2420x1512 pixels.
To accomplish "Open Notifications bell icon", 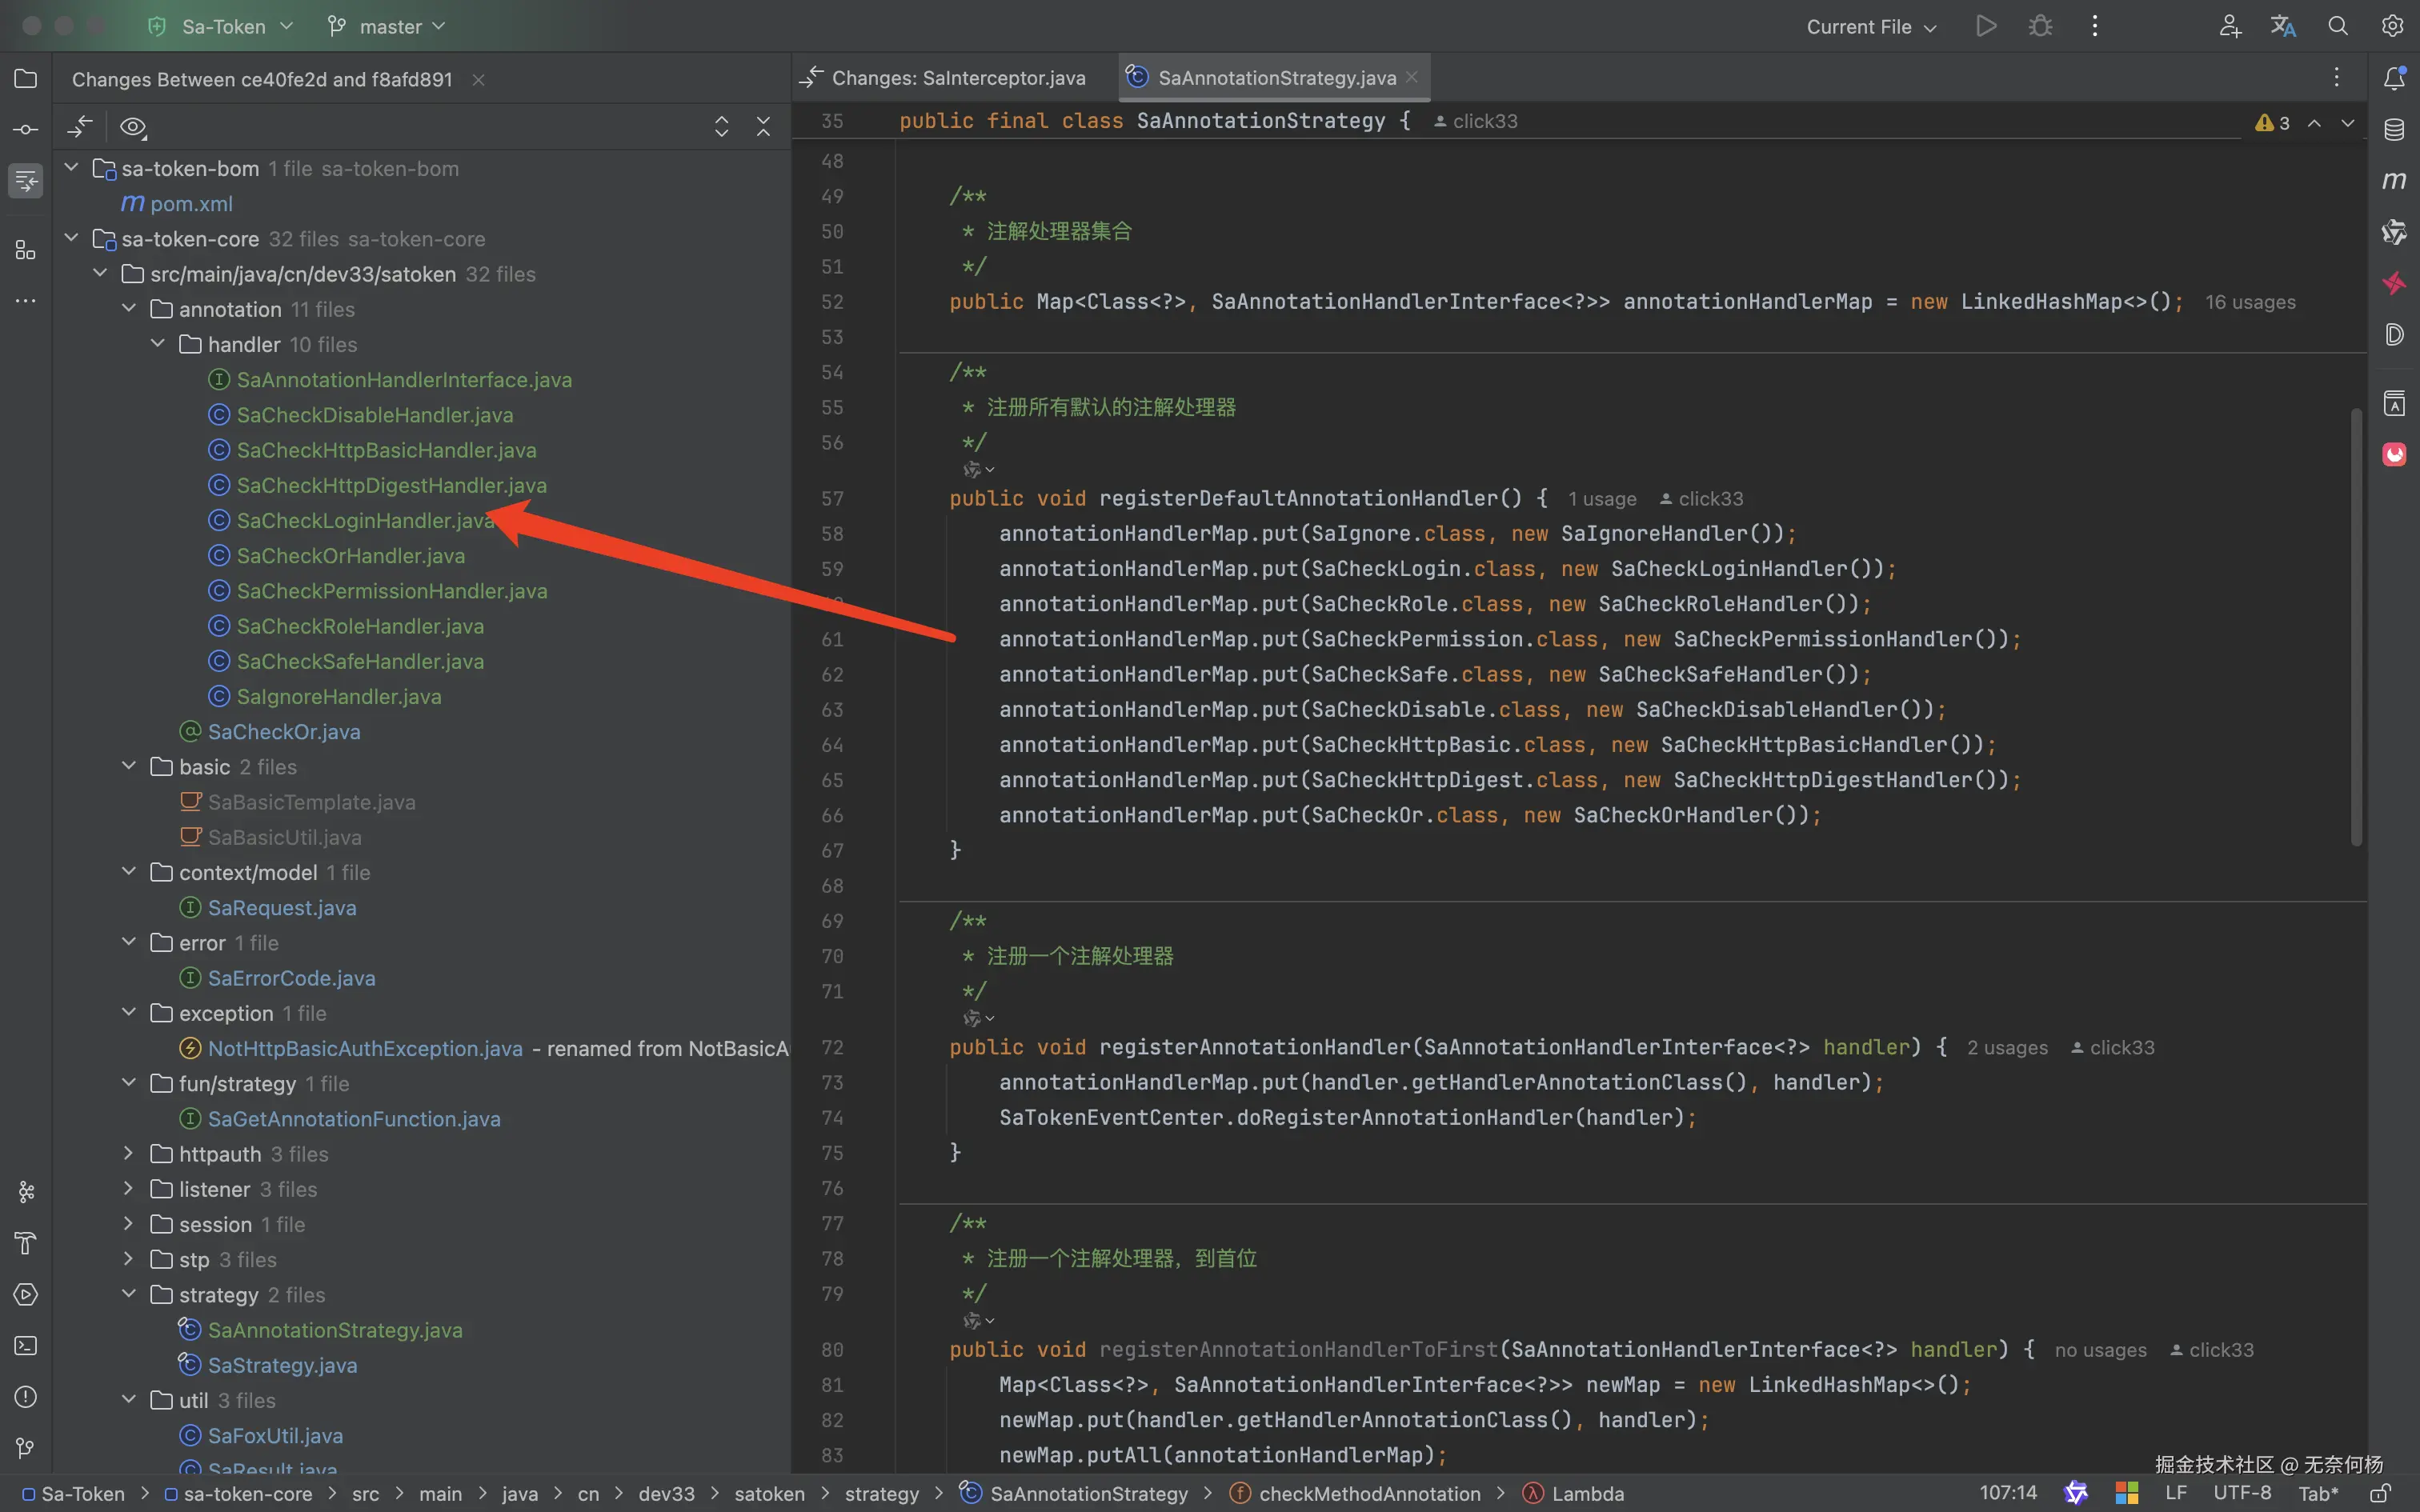I will (x=2394, y=78).
